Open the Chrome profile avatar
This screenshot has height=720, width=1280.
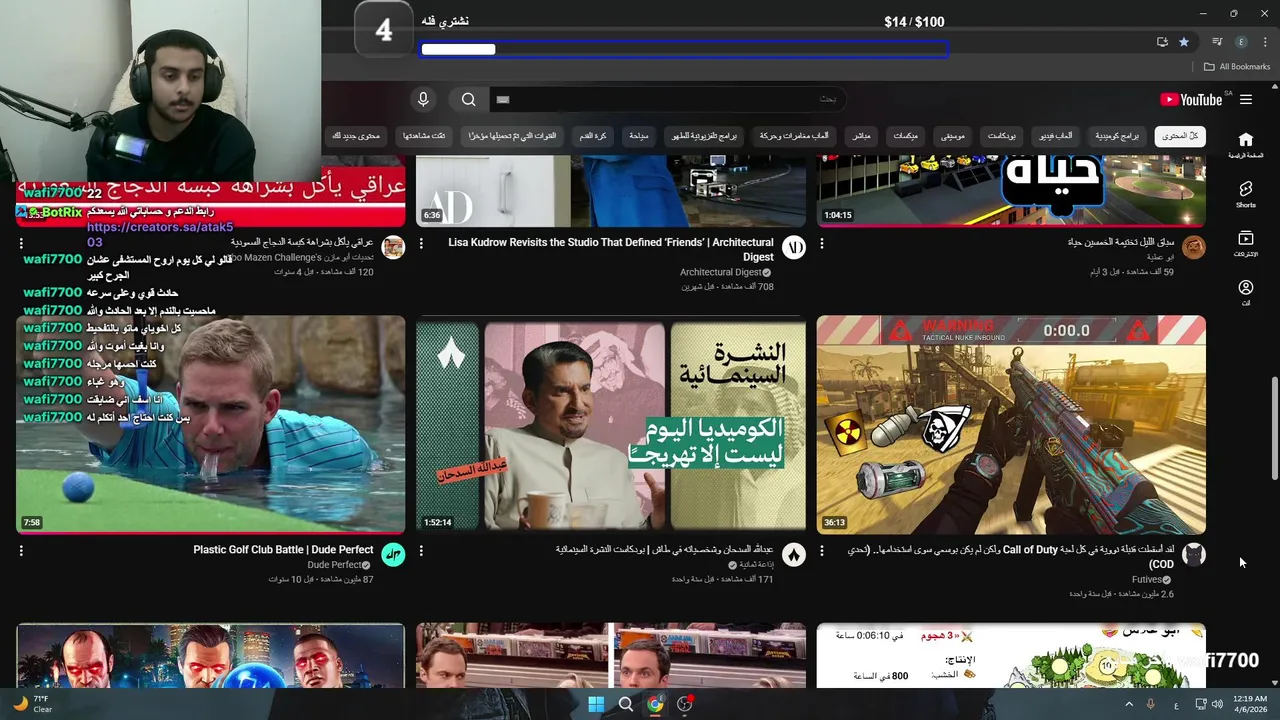coord(1242,42)
